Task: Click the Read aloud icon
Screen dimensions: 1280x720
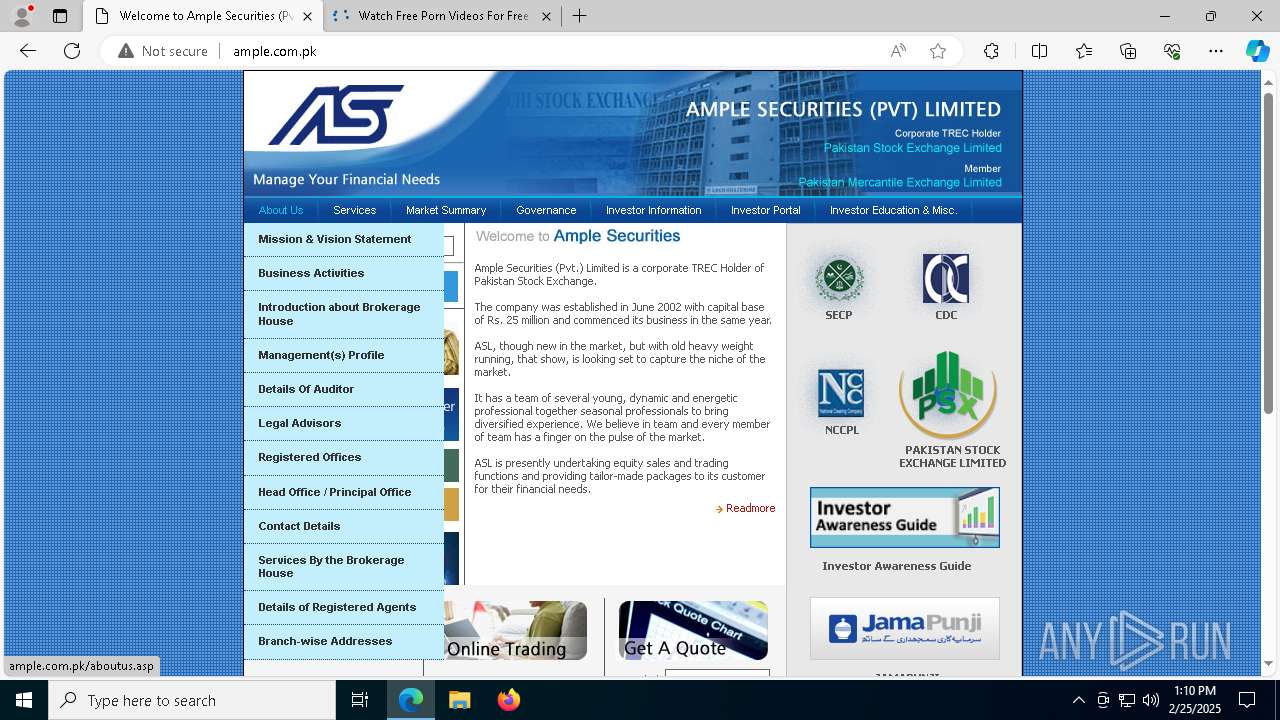Action: tap(898, 51)
